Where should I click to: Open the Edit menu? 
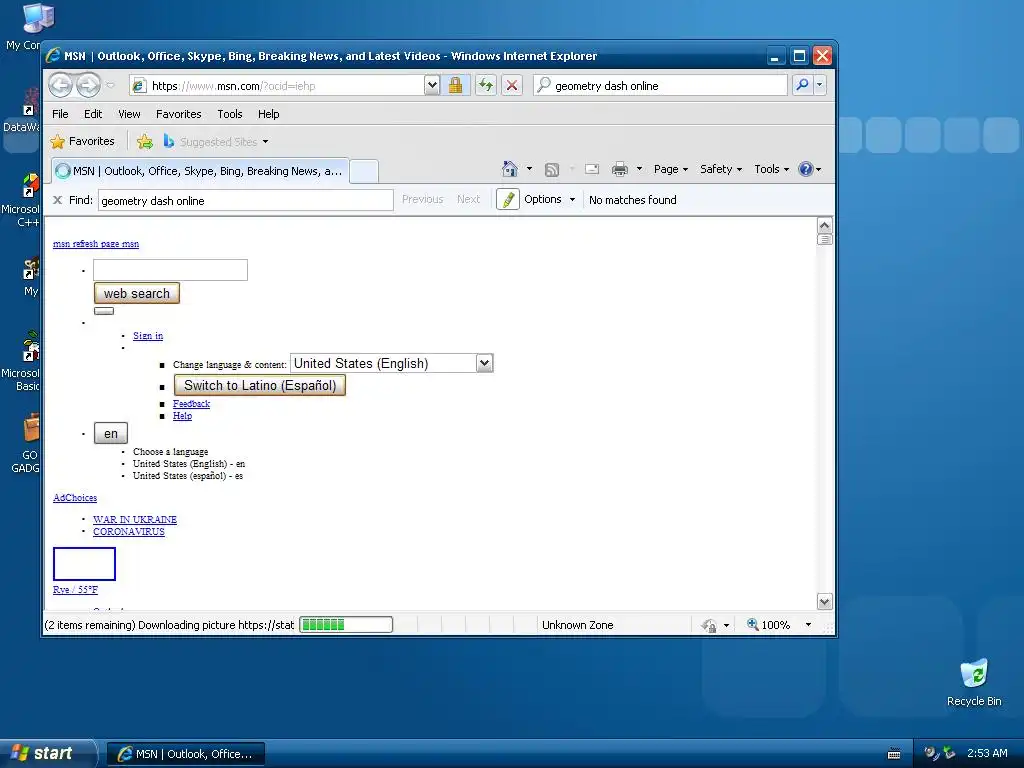click(93, 114)
